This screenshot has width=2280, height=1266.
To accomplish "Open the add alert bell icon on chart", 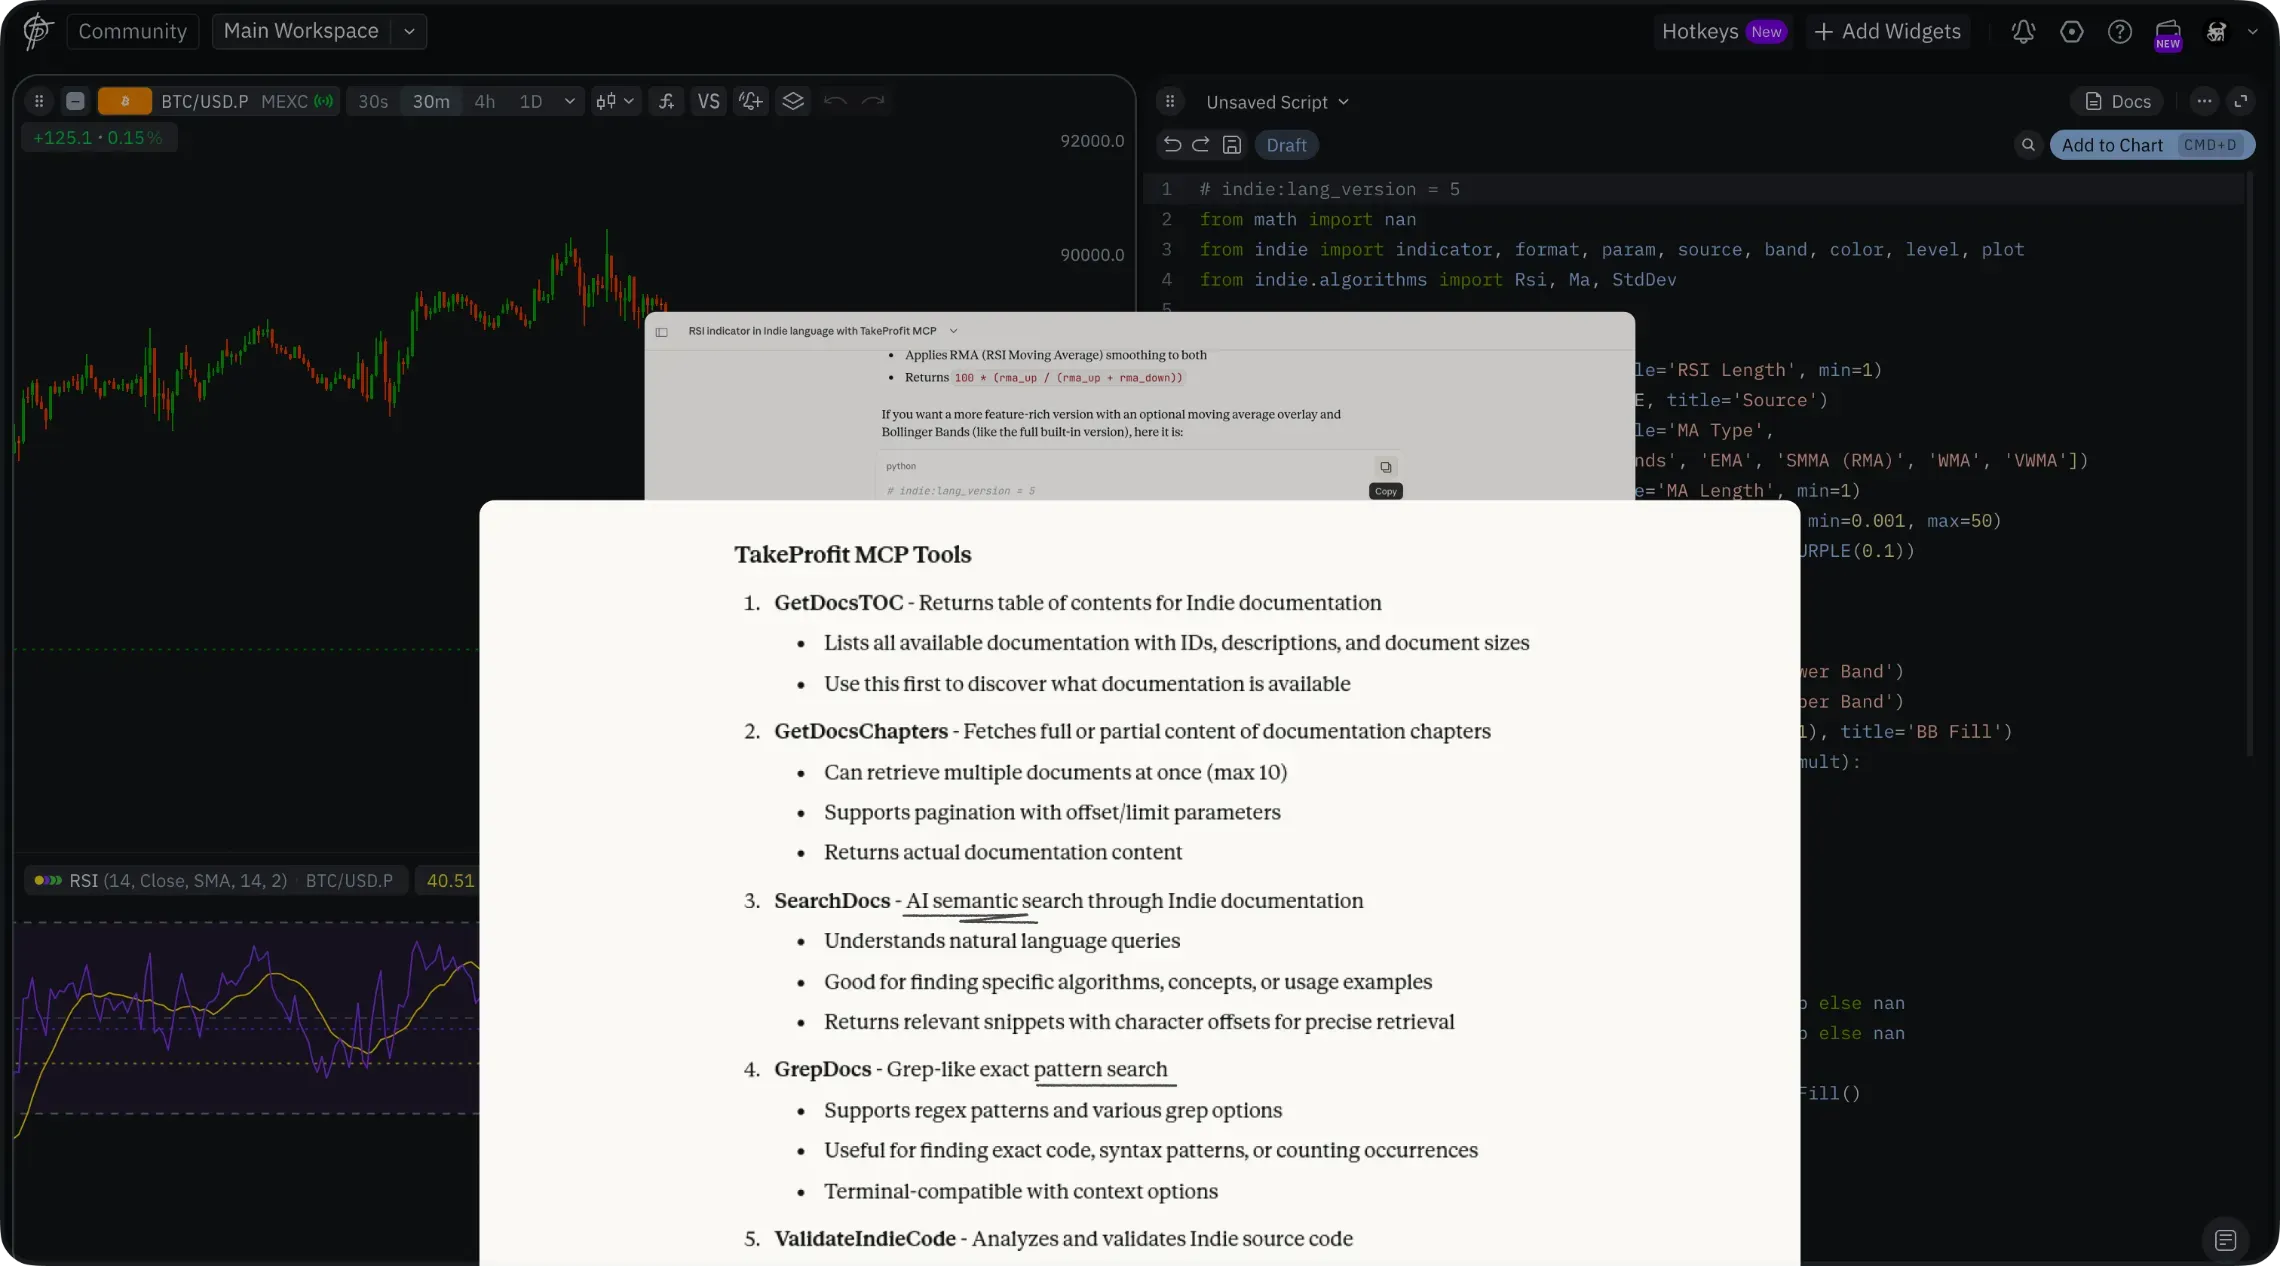I will (x=750, y=101).
